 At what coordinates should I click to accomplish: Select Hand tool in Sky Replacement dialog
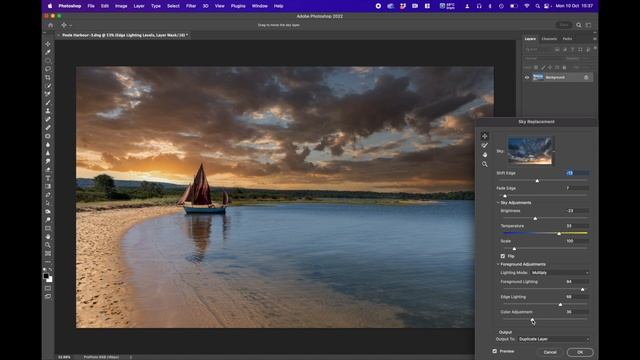(x=484, y=155)
